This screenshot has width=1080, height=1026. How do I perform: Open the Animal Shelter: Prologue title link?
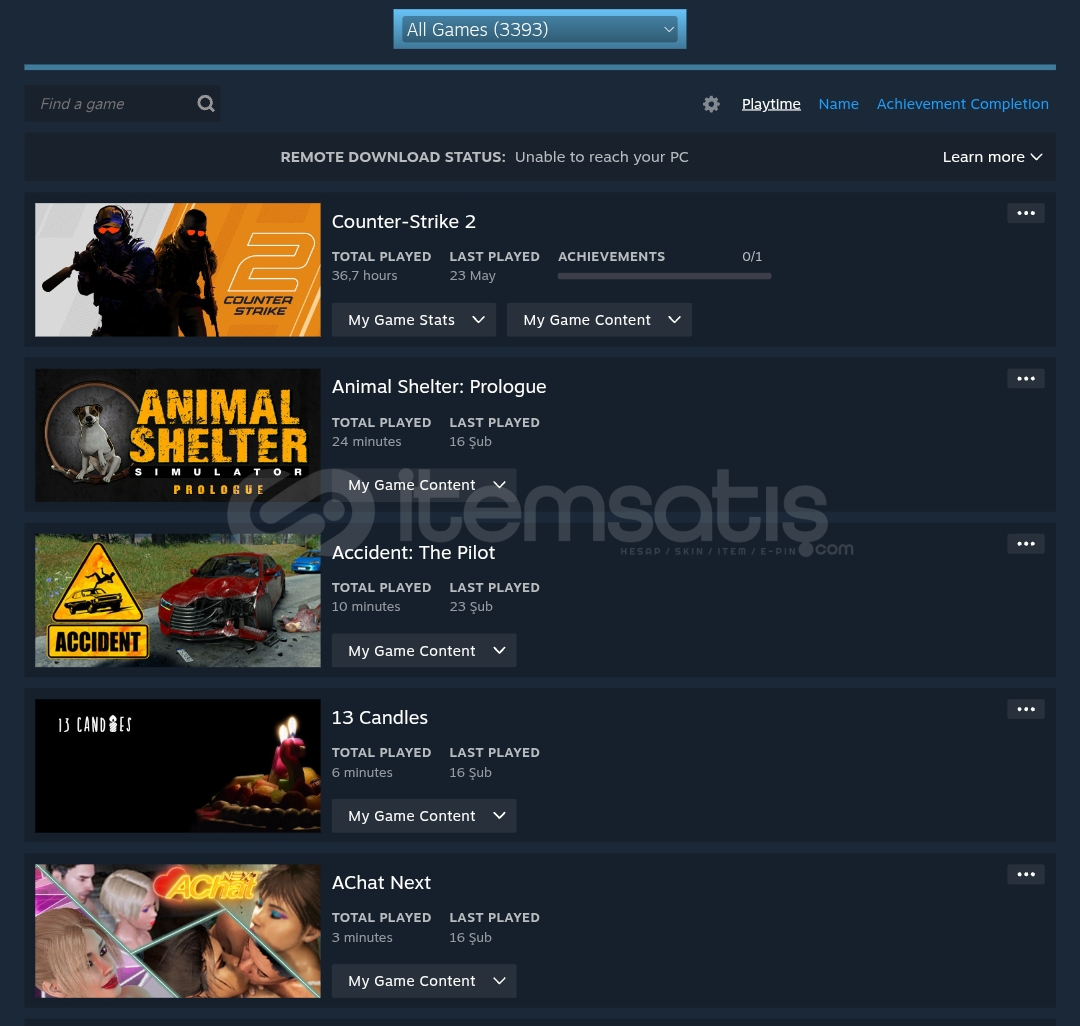coord(439,387)
